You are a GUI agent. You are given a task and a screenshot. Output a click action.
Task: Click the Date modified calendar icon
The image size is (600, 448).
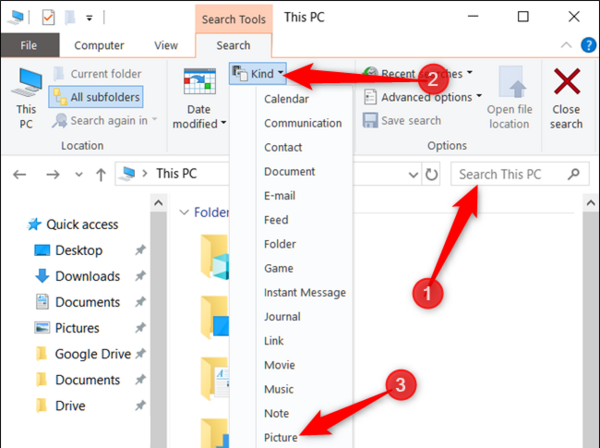click(199, 81)
